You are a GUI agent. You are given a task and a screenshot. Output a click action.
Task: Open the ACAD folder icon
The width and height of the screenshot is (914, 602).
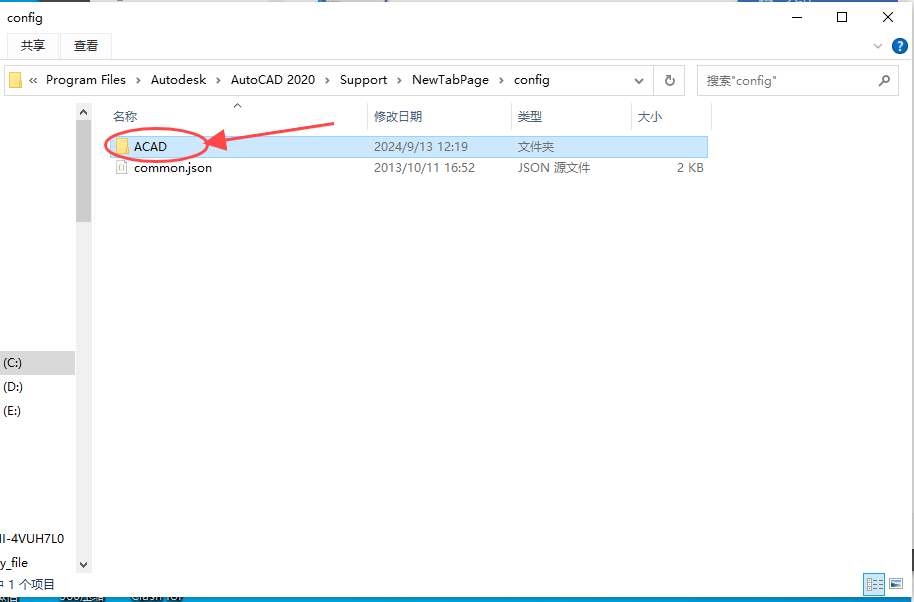[122, 147]
